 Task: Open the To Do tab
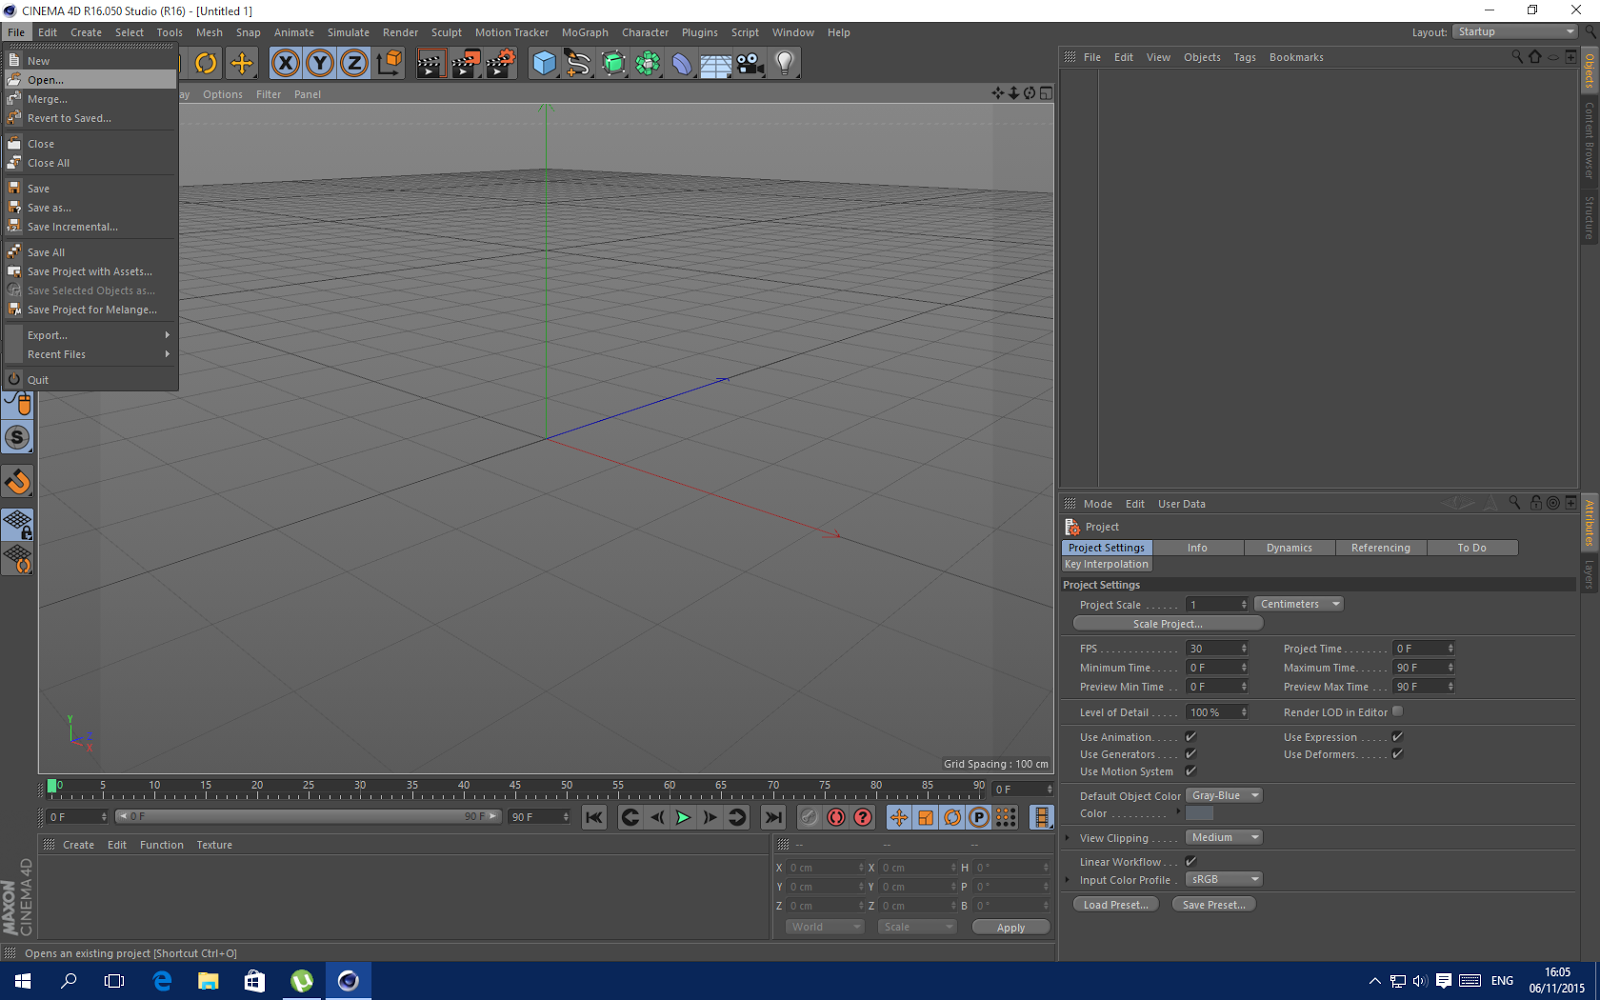1472,548
